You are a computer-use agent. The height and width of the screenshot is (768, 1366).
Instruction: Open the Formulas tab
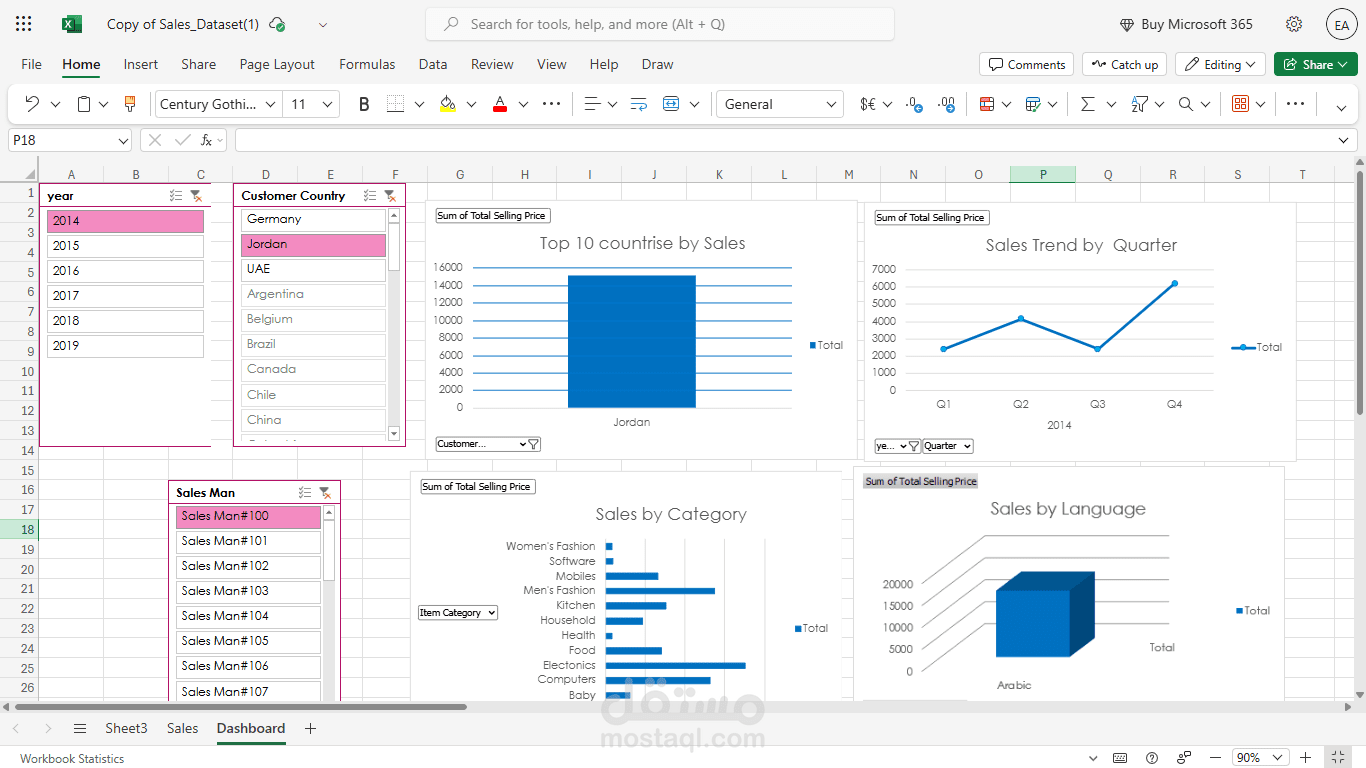(367, 64)
